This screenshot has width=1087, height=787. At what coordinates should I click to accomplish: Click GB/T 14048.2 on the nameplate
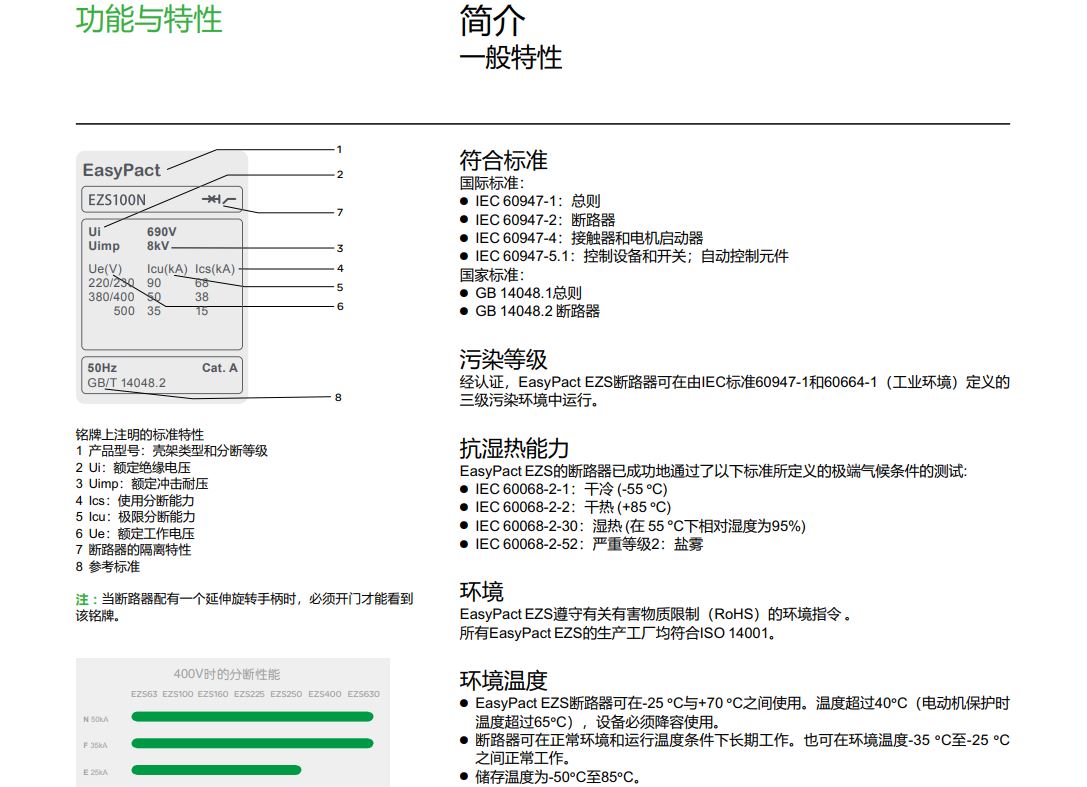coord(127,383)
